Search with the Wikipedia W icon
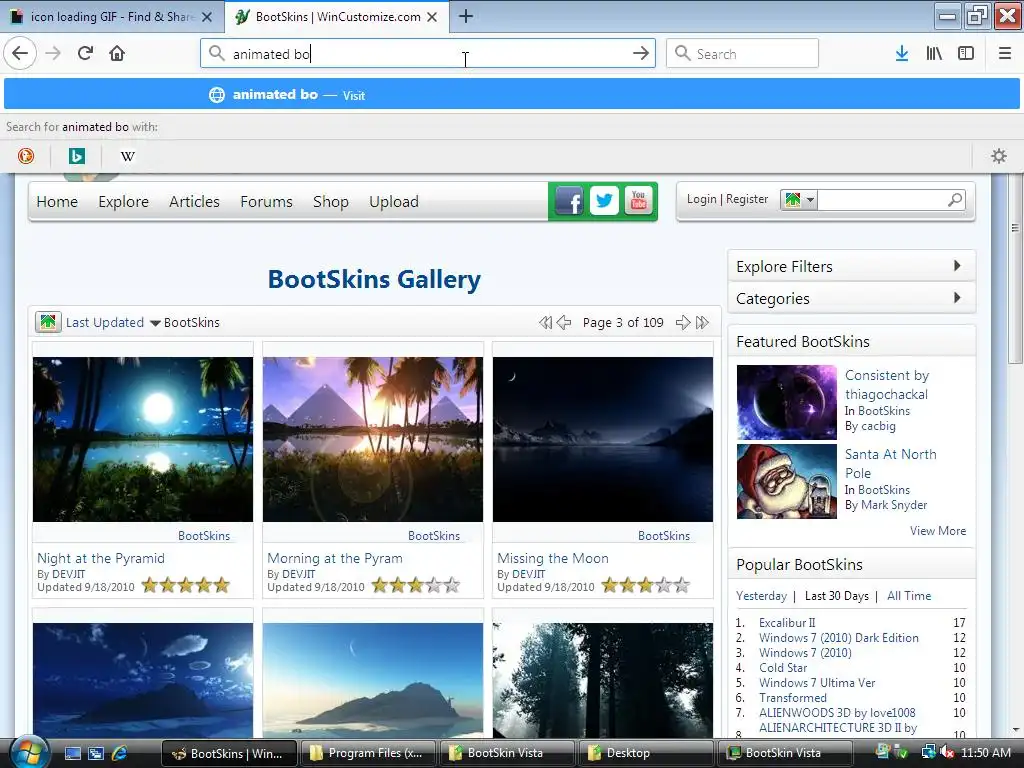 tap(128, 156)
